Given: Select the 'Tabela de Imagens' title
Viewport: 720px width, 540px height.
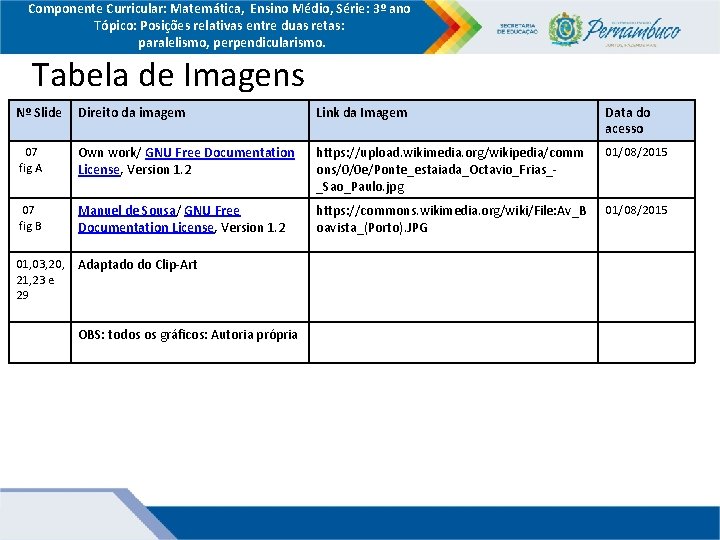Looking at the screenshot, I should click(x=168, y=75).
